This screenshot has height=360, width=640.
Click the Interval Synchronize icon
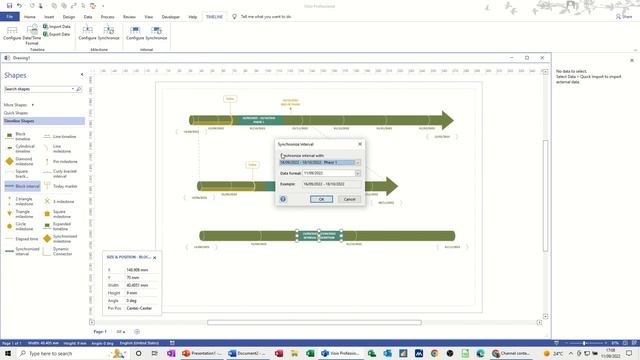(156, 33)
